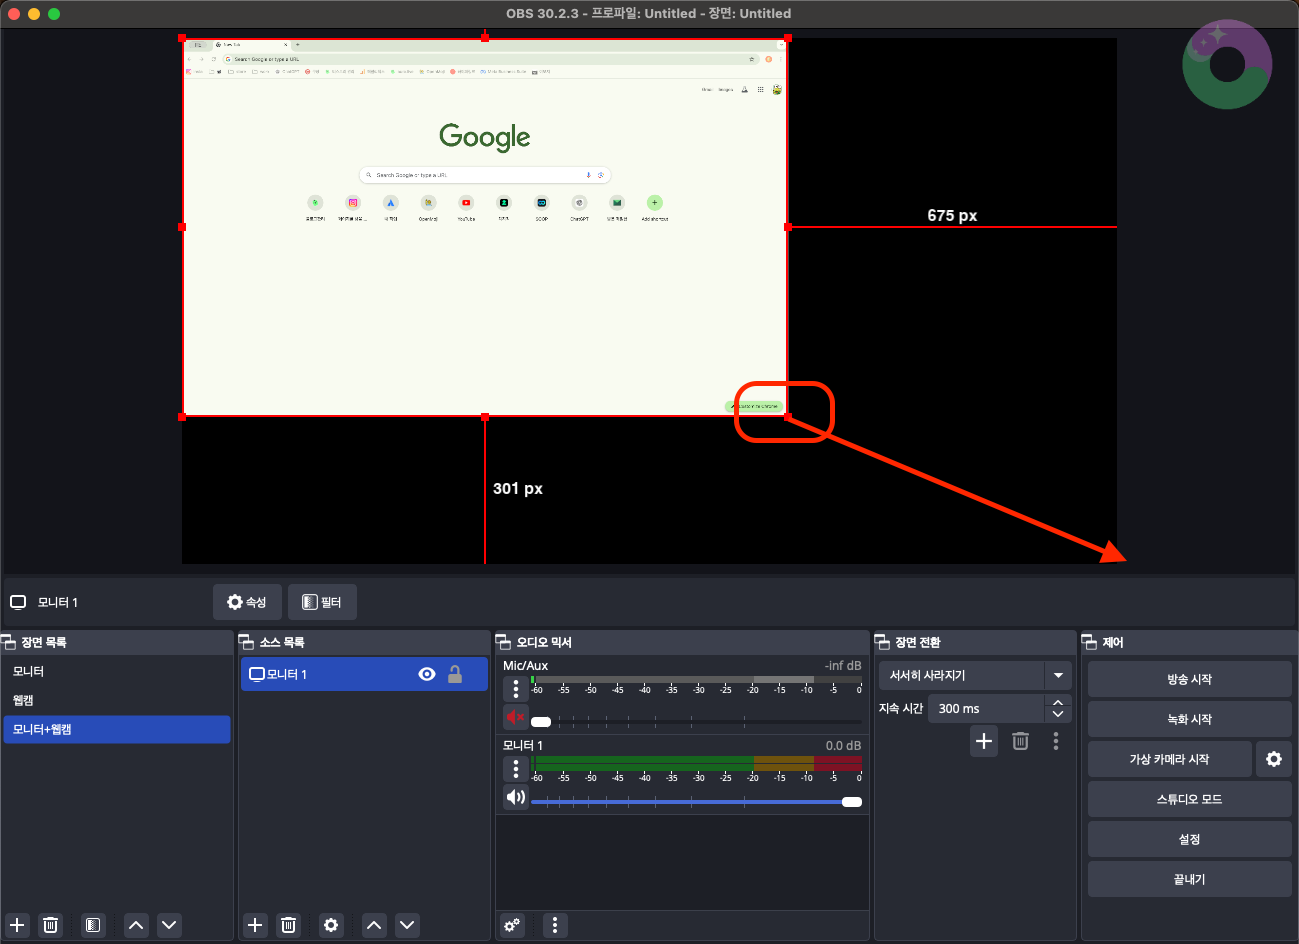
Task: Hide 모니터 1 source with eye icon
Action: 427,674
